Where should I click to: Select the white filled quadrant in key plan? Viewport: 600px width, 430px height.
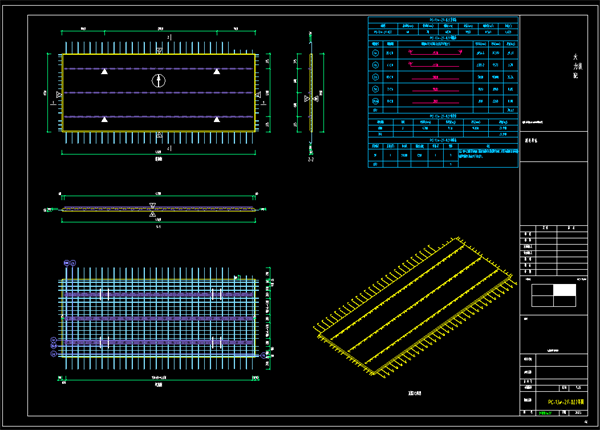(564, 290)
